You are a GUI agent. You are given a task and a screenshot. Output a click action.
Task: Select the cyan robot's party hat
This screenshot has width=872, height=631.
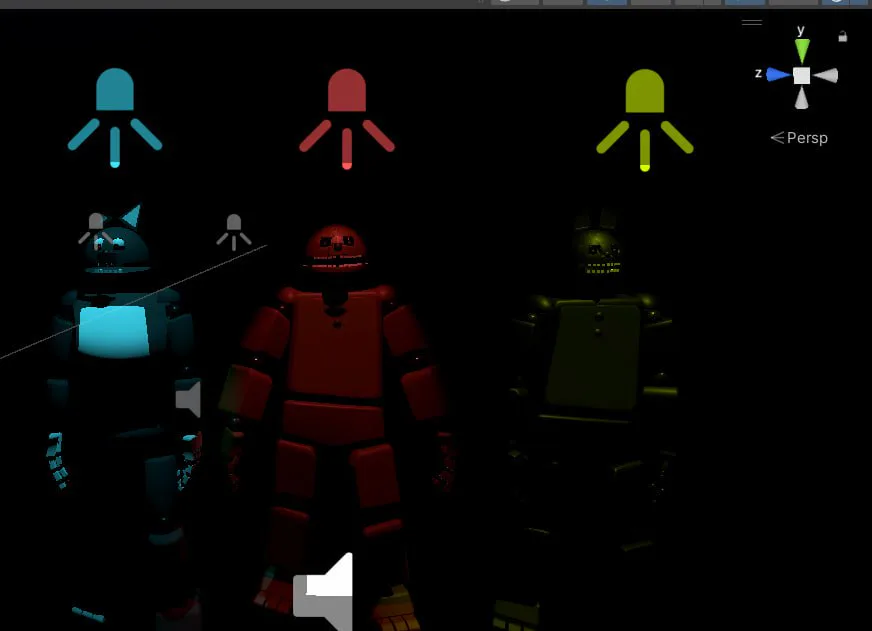pos(132,216)
